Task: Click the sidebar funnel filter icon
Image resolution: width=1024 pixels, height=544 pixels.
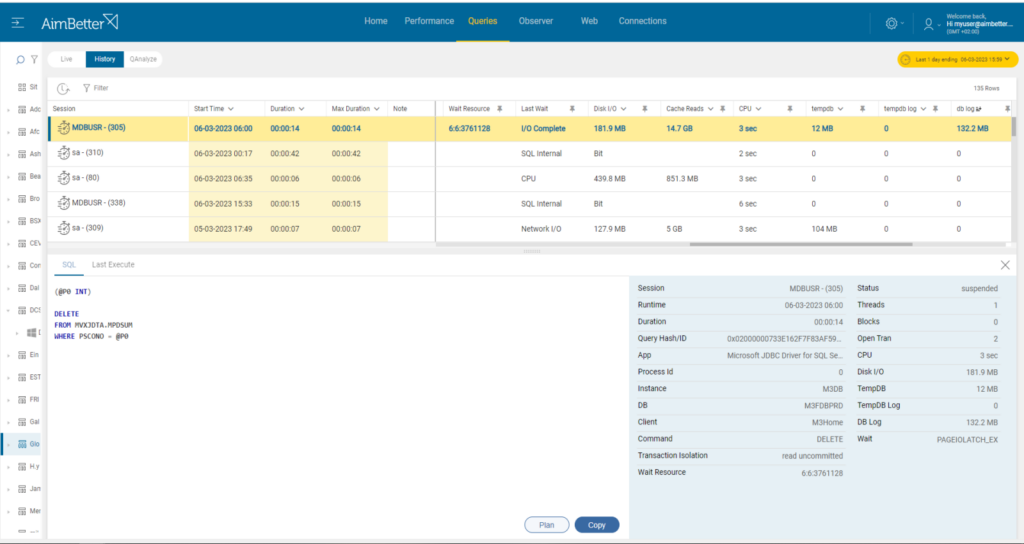Action: point(35,59)
